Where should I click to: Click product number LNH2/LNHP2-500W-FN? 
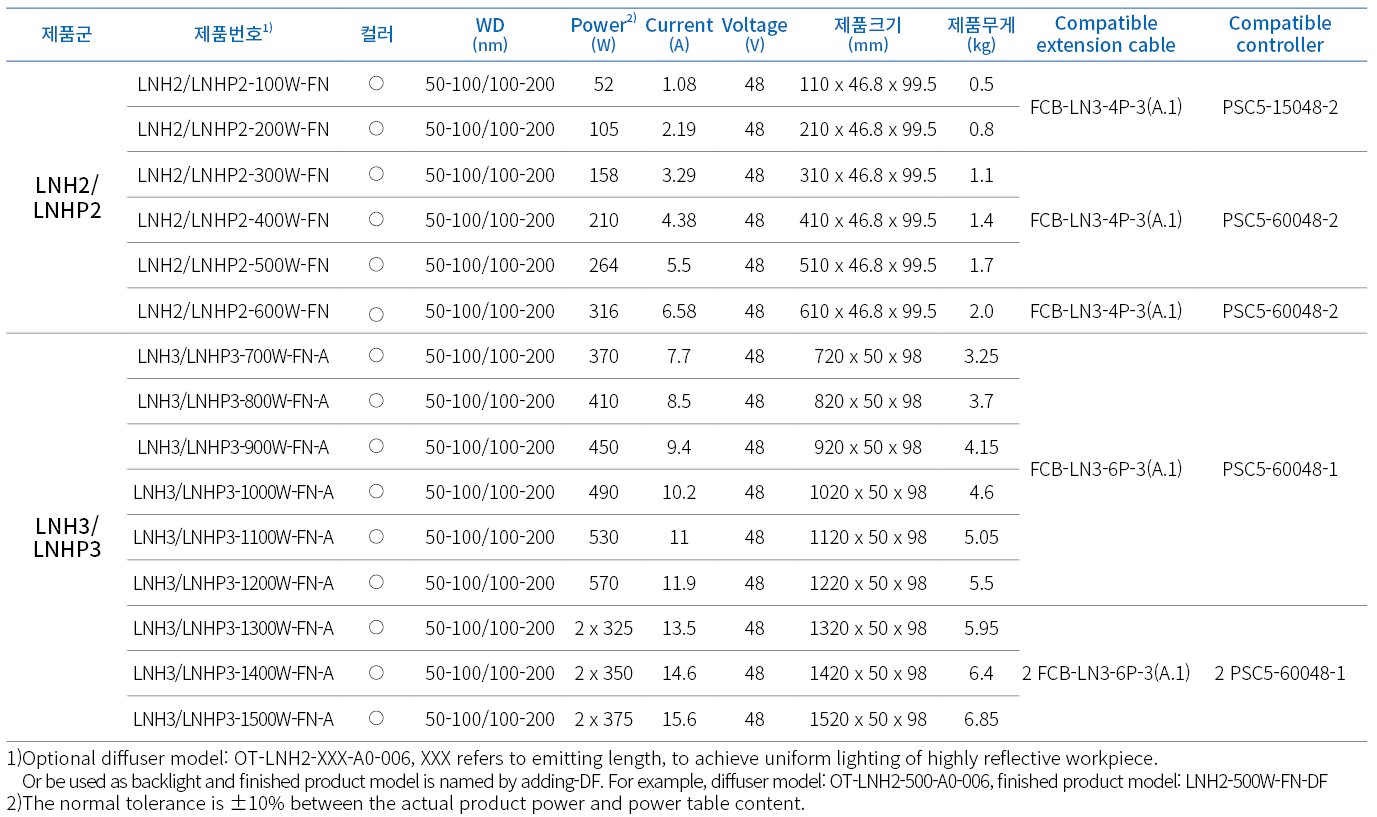233,265
